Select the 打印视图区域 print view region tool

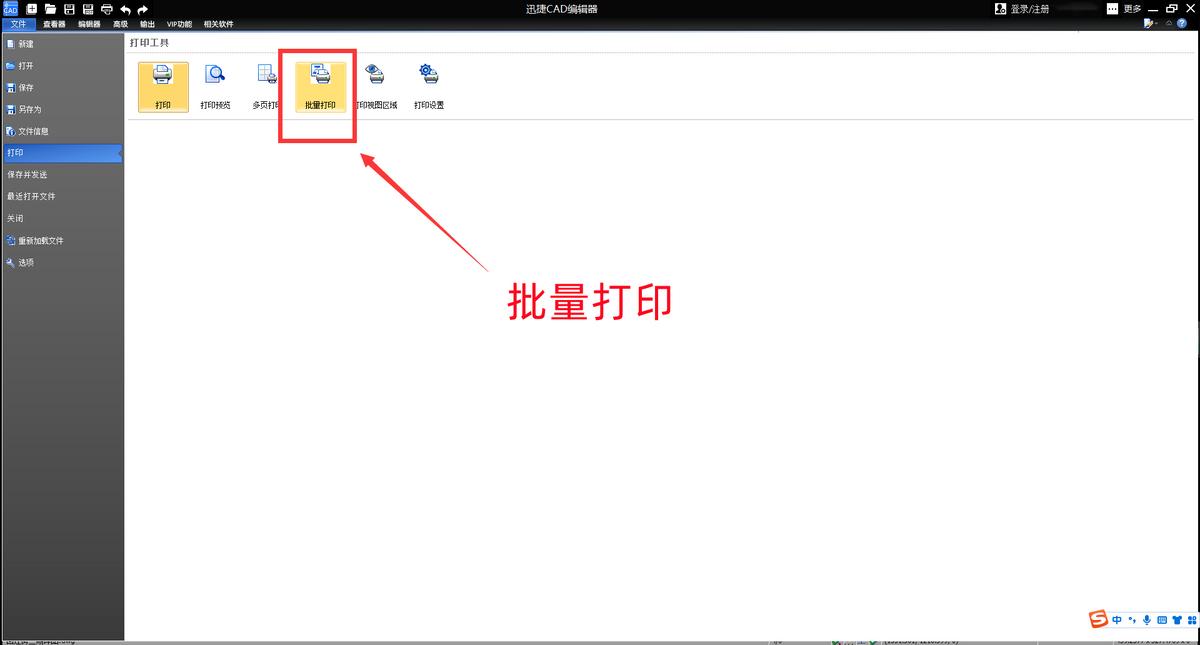click(375, 85)
